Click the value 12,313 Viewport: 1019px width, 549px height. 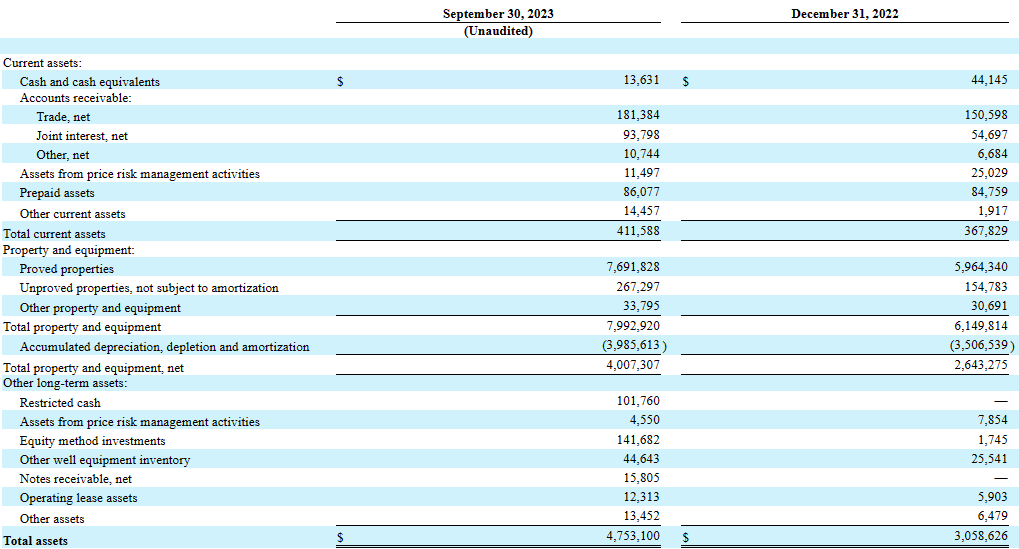tap(641, 497)
